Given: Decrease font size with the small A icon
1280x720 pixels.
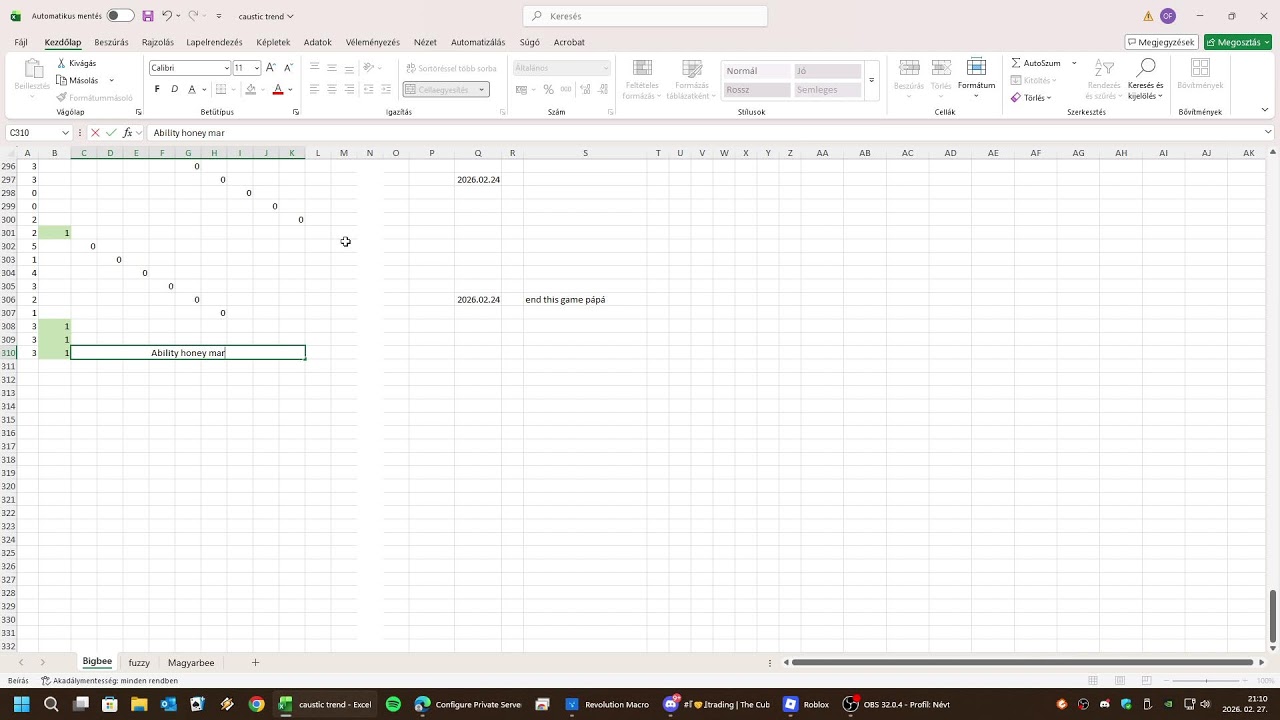Looking at the screenshot, I should [288, 67].
